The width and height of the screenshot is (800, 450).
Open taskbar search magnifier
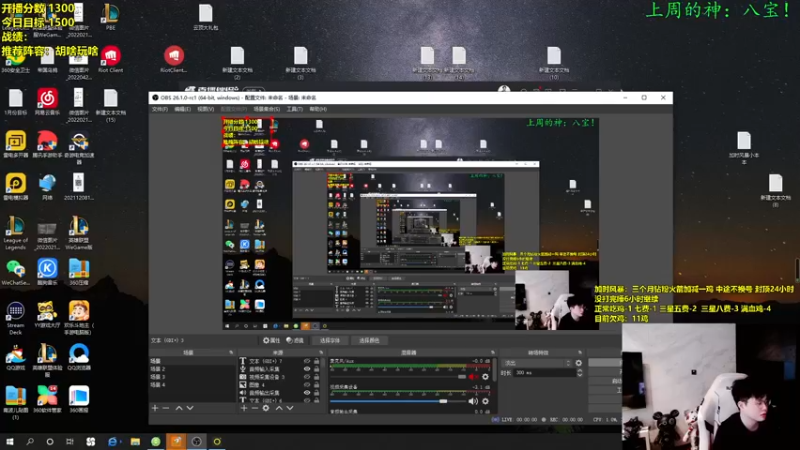30,441
